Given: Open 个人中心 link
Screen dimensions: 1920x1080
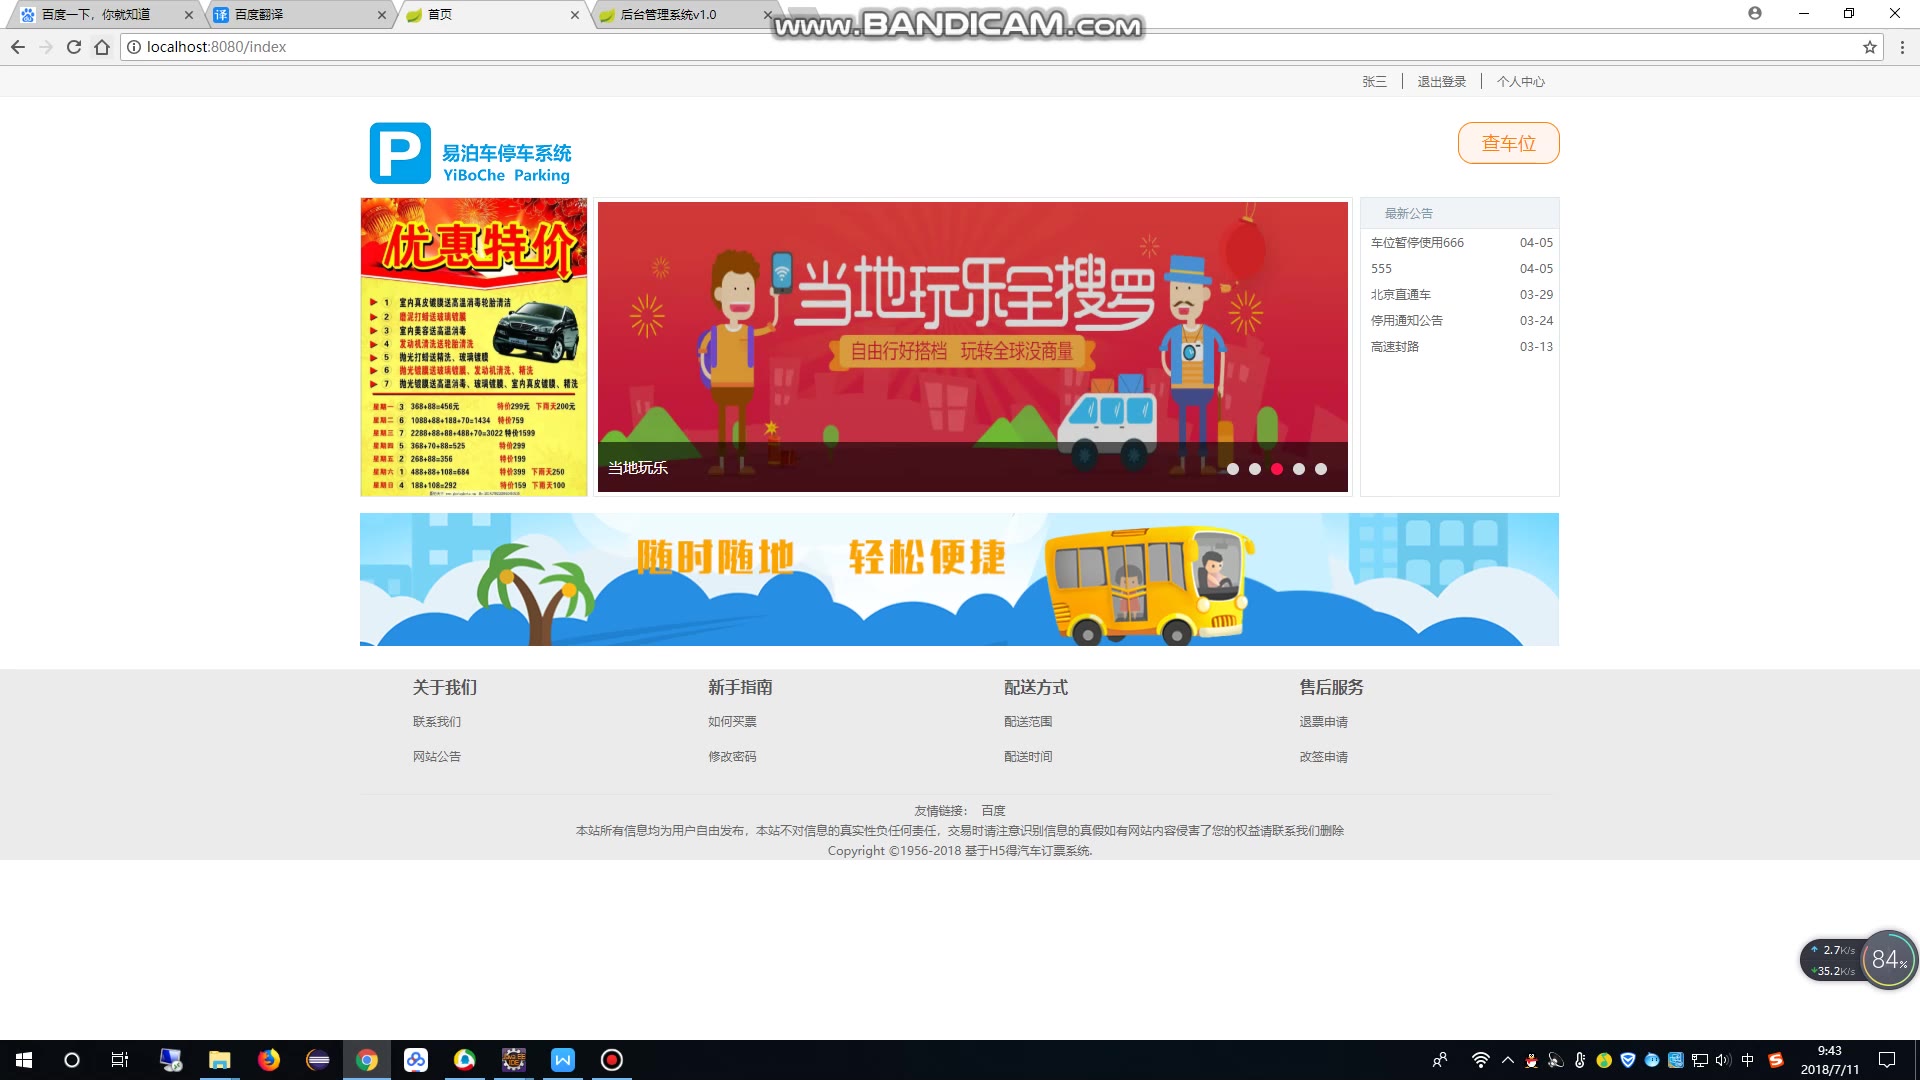Looking at the screenshot, I should pyautogui.click(x=1520, y=82).
